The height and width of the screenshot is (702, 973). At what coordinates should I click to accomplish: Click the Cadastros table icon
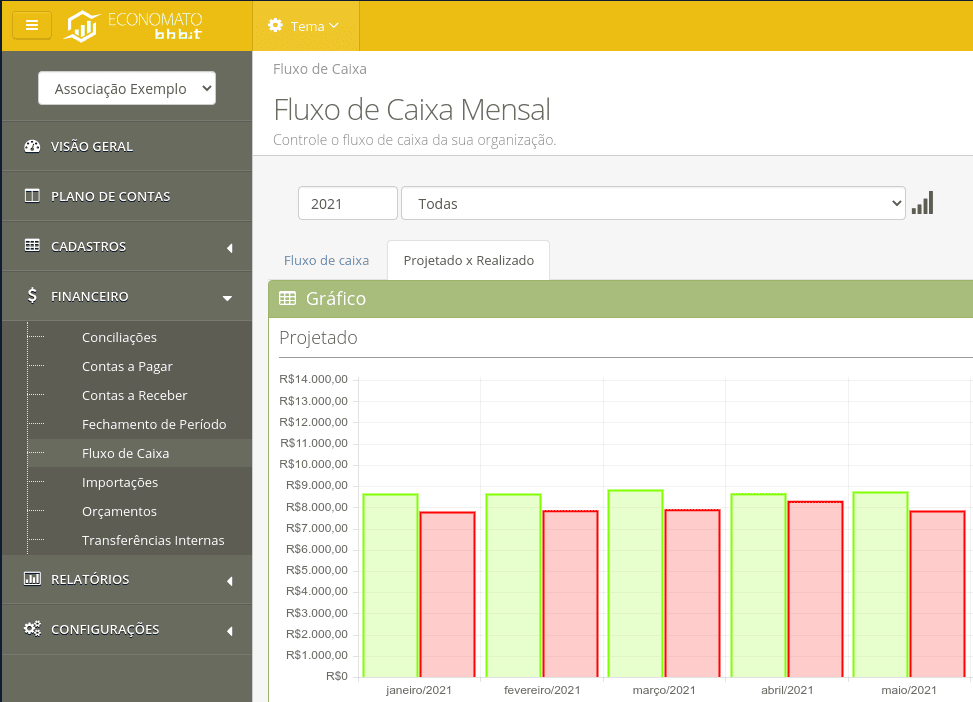pyautogui.click(x=32, y=245)
